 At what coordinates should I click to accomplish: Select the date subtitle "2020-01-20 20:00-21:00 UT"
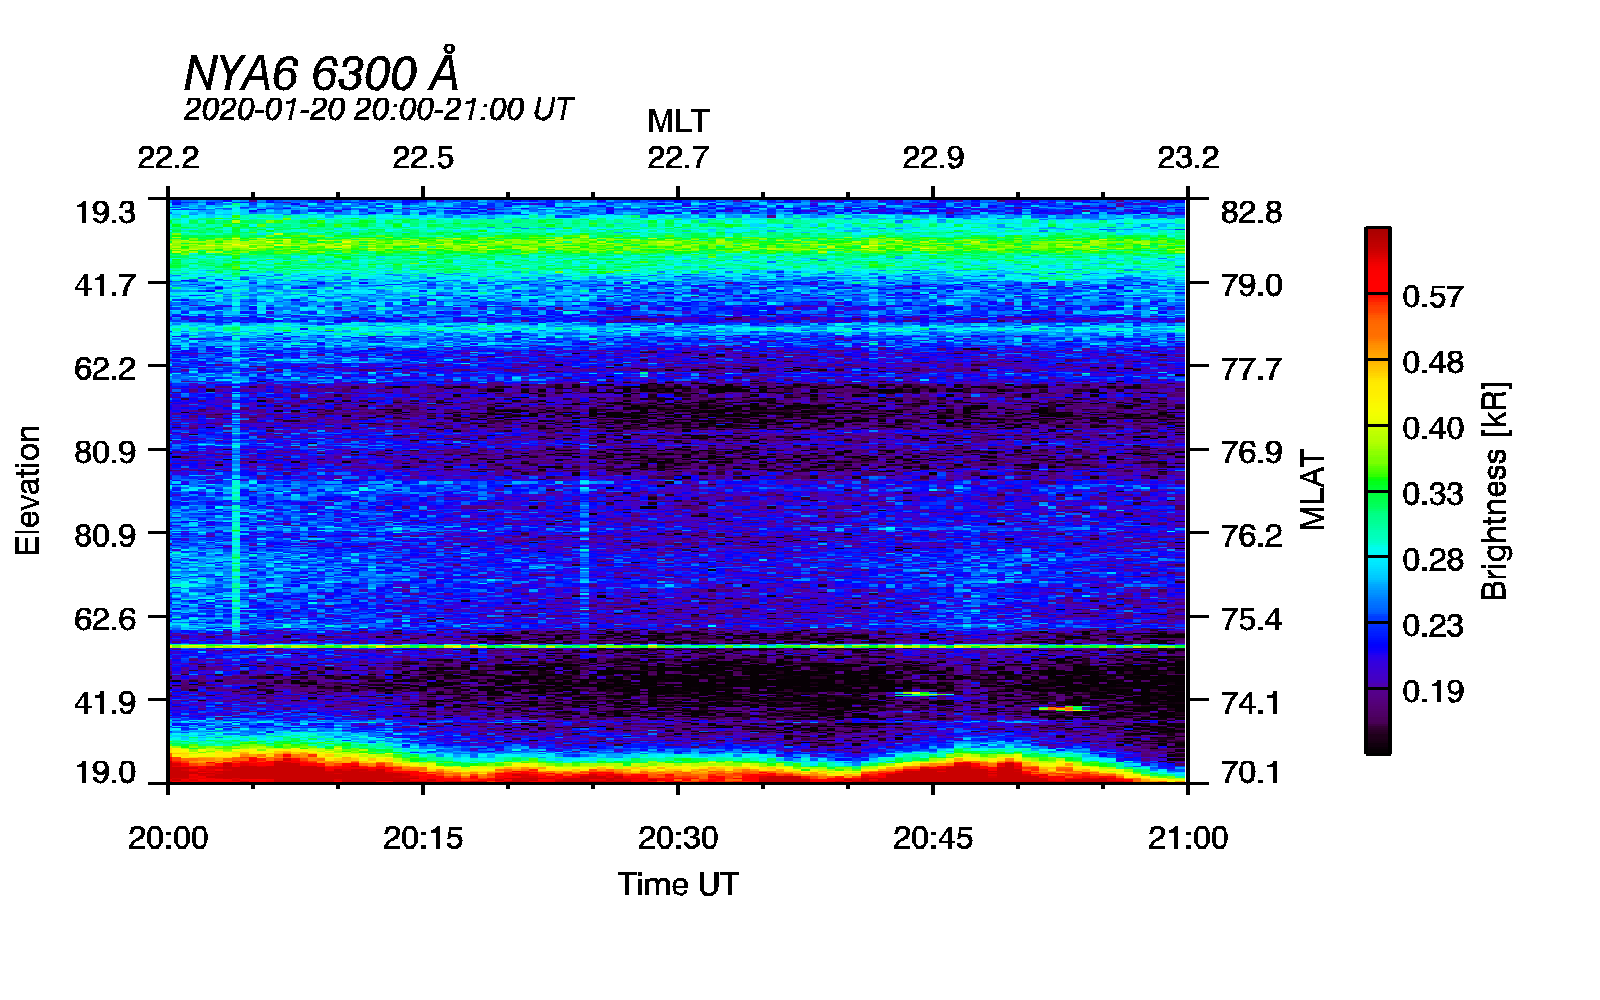[x=378, y=109]
